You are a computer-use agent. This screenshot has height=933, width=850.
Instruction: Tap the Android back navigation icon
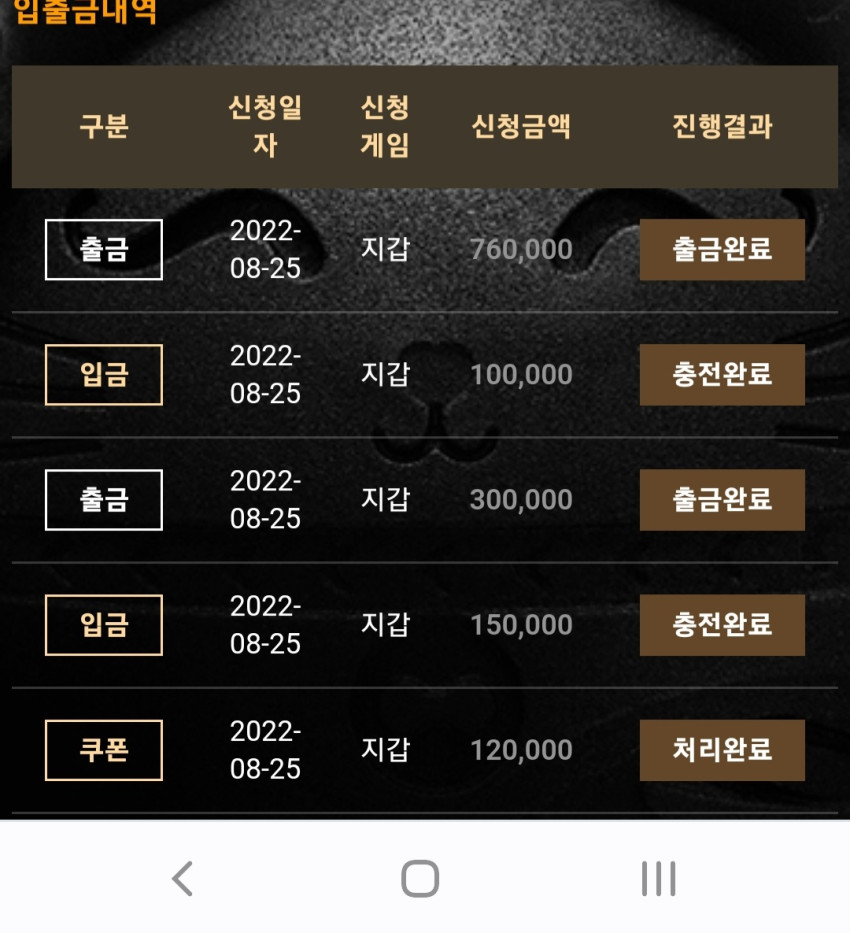point(183,878)
